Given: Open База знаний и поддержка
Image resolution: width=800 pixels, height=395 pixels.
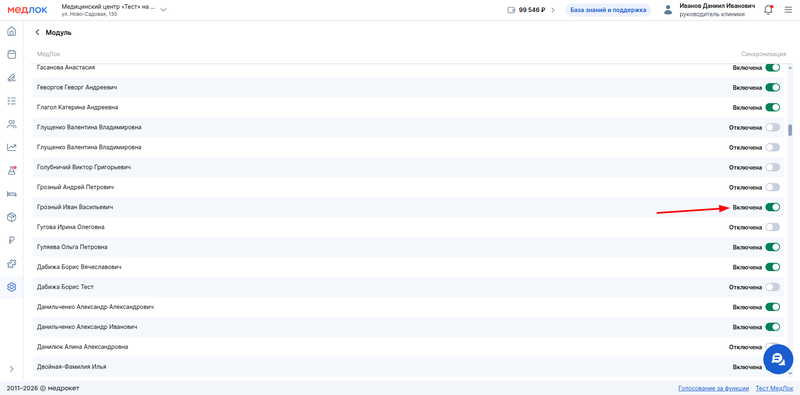Looking at the screenshot, I should pos(608,10).
